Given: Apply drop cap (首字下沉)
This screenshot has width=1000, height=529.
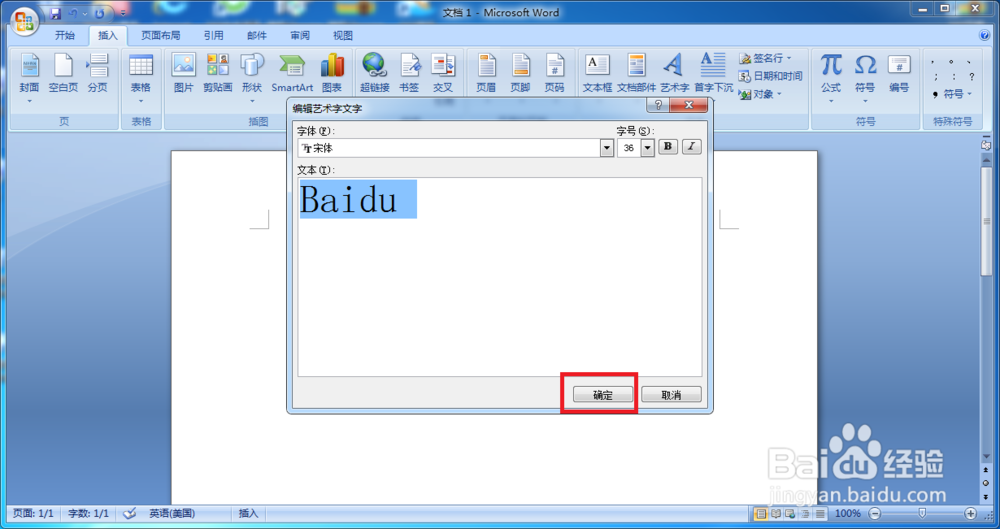Looking at the screenshot, I should click(x=714, y=73).
